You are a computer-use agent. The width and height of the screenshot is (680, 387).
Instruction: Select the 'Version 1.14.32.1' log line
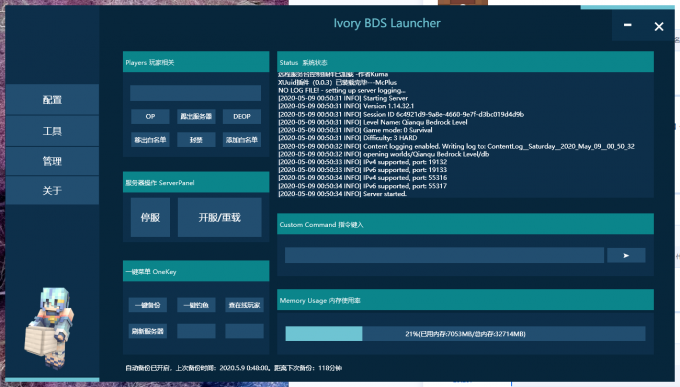click(x=346, y=106)
